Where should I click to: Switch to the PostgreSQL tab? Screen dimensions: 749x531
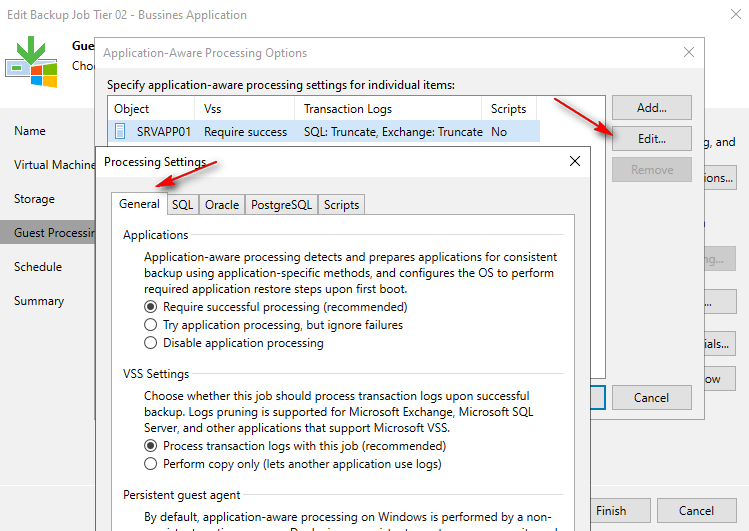(x=281, y=204)
